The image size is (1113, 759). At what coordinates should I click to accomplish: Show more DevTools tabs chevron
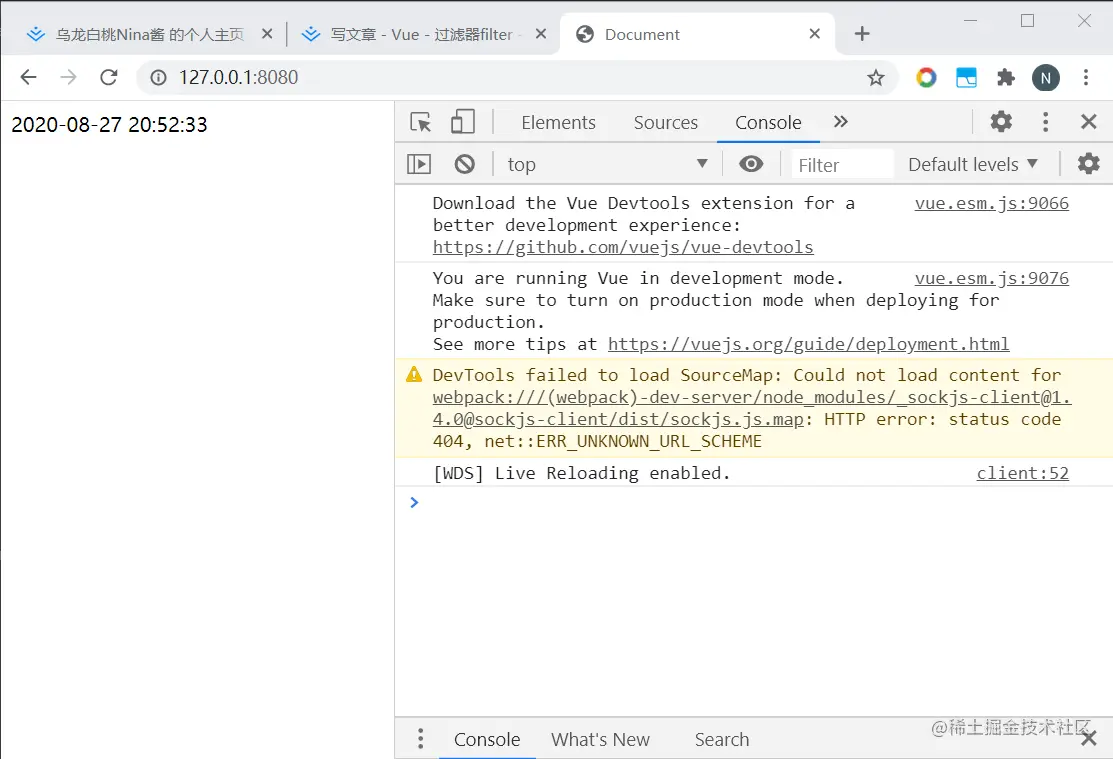click(x=841, y=122)
